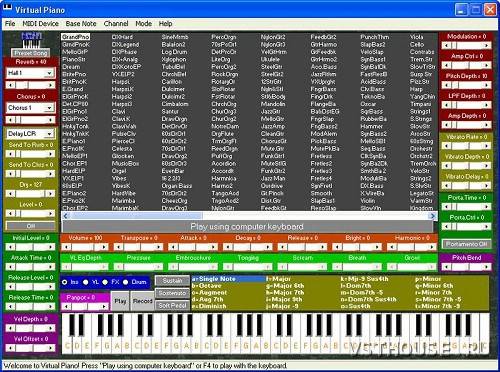500x372 pixels.
Task: Select the Drum radio button
Action: coord(126,282)
